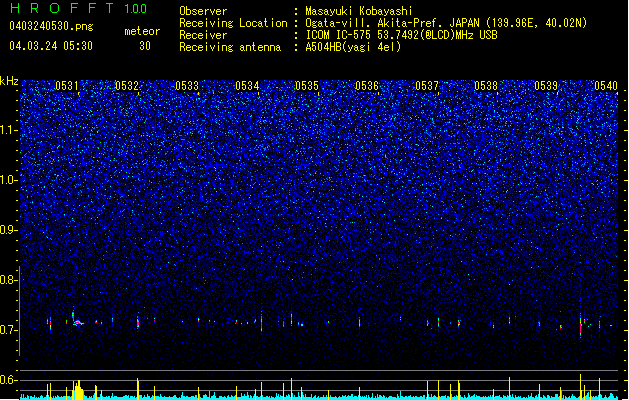Click the 0540 time marker
This screenshot has width=629, height=400.
pos(606,86)
